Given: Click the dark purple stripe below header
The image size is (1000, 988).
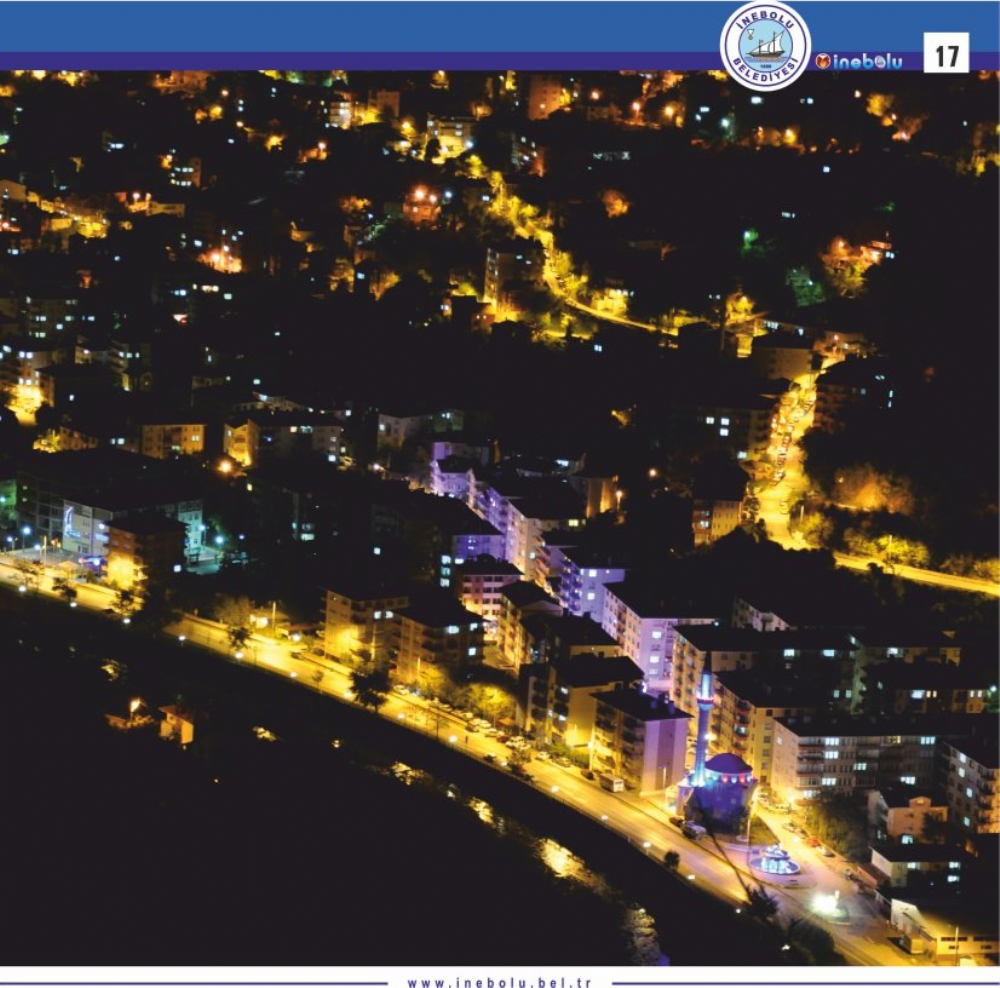Looking at the screenshot, I should click(350, 61).
